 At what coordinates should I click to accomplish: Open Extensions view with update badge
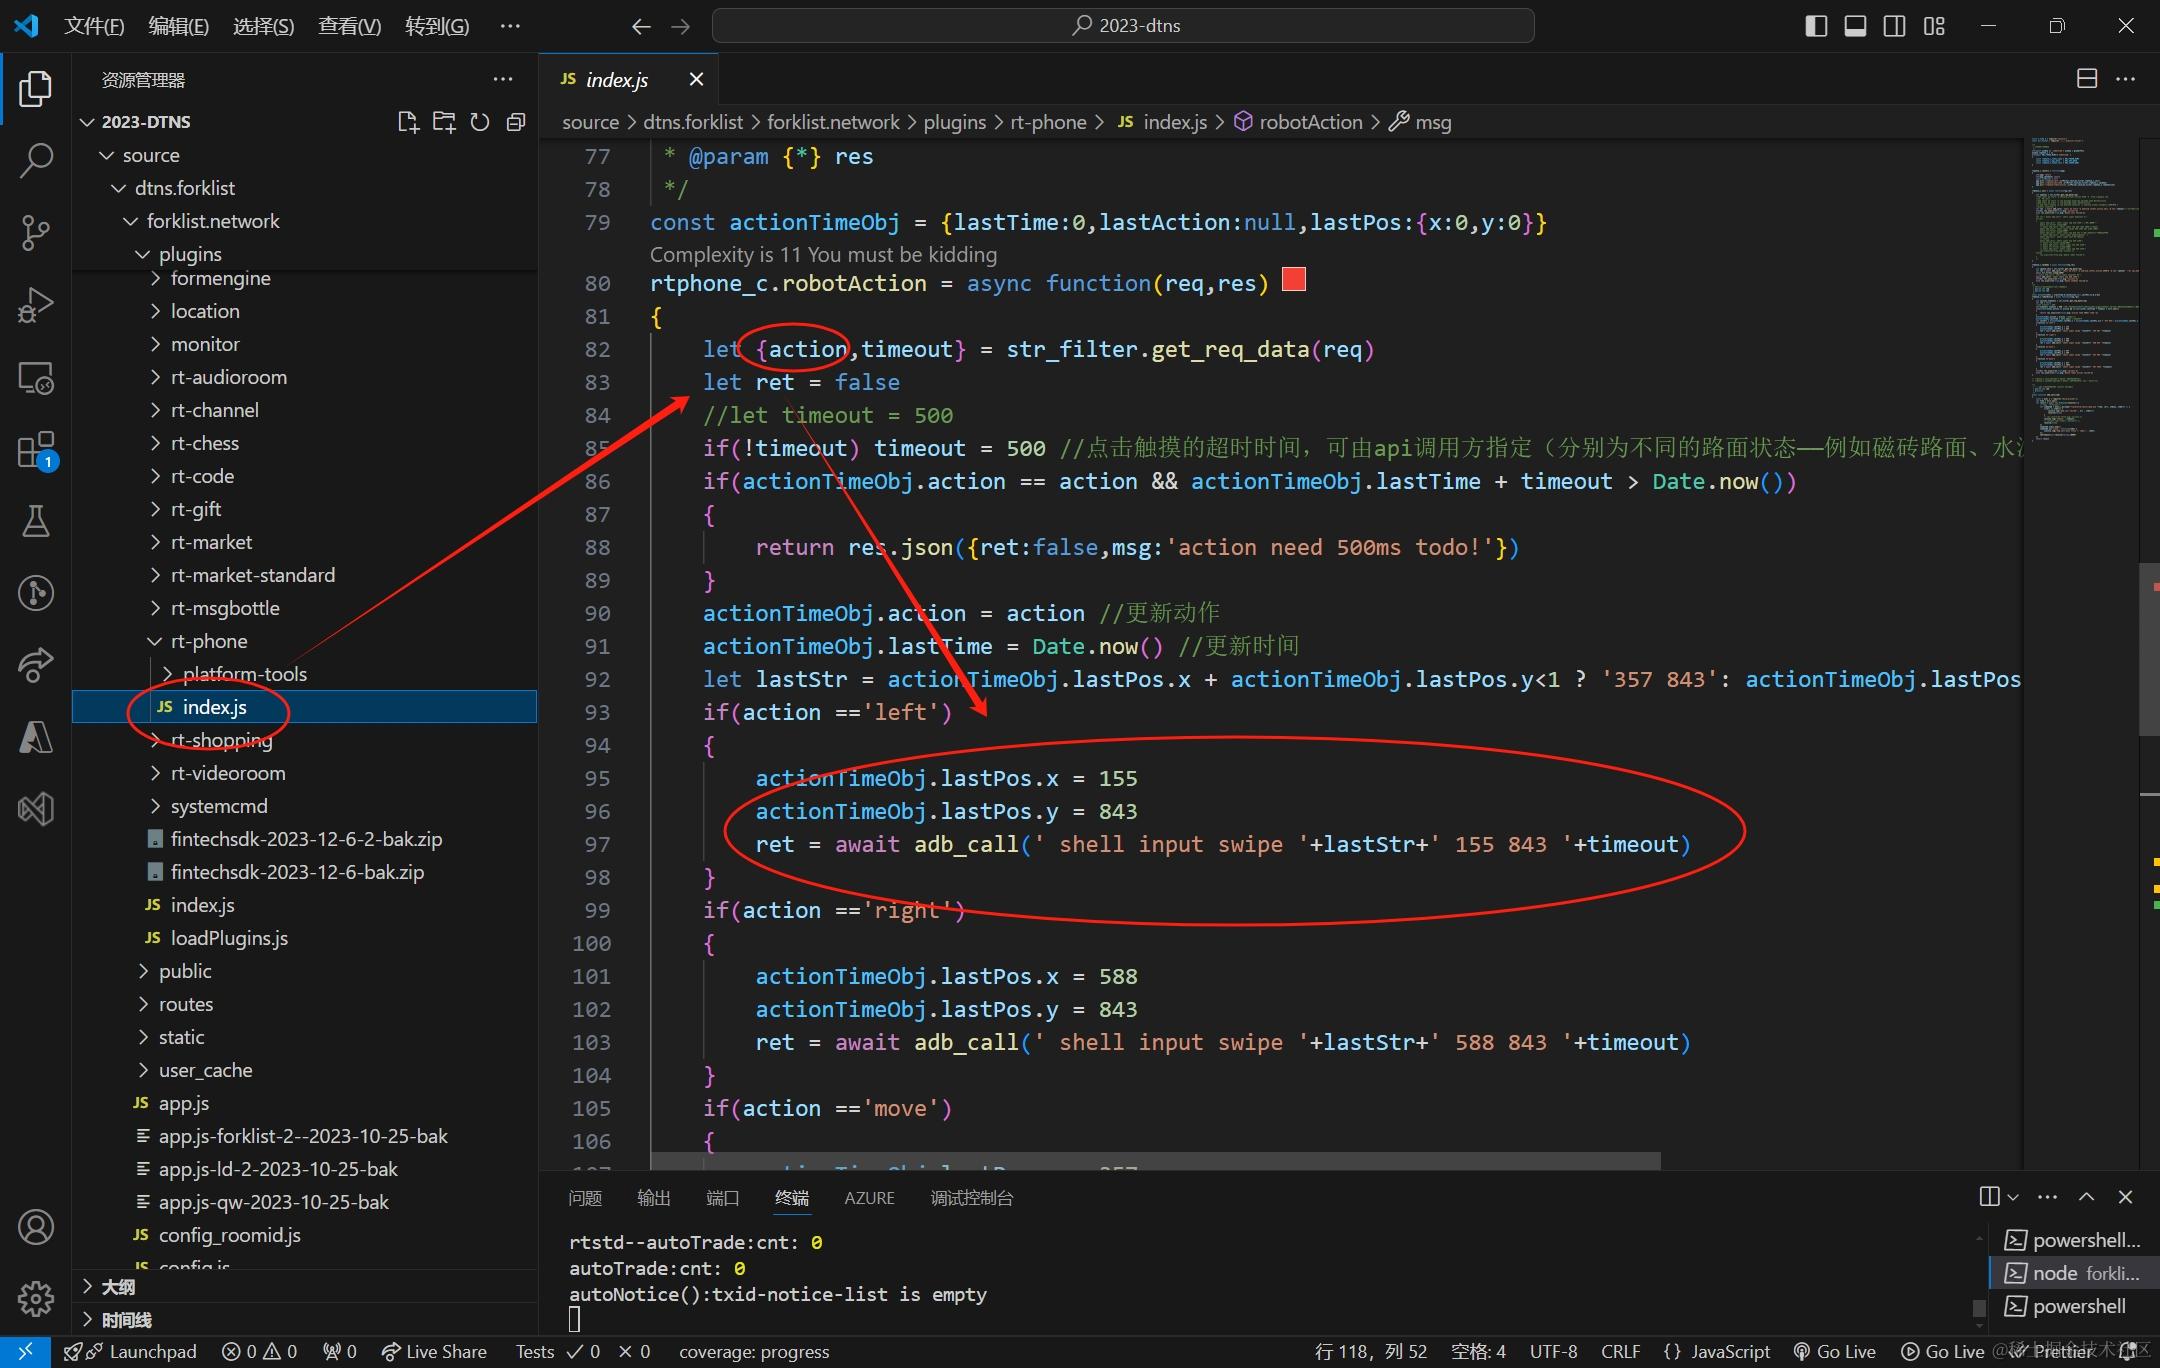pyautogui.click(x=36, y=450)
